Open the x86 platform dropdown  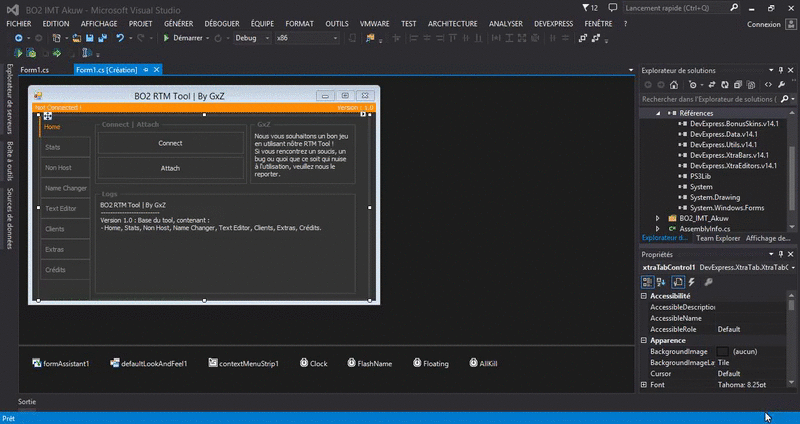click(x=307, y=38)
